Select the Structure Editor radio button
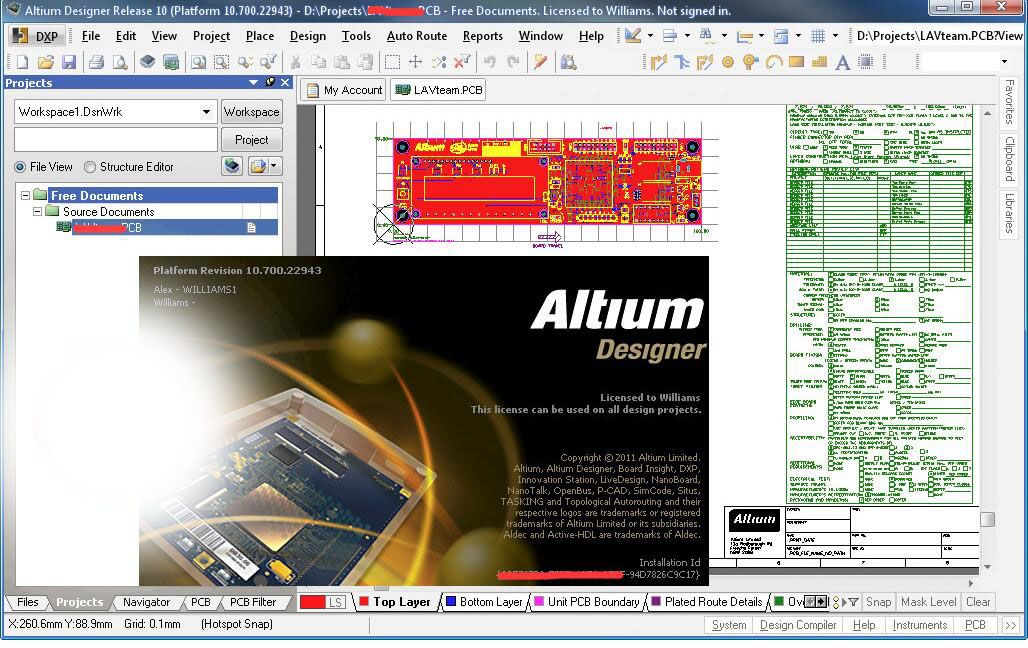Screen dimensions: 1028x648 tap(90, 167)
